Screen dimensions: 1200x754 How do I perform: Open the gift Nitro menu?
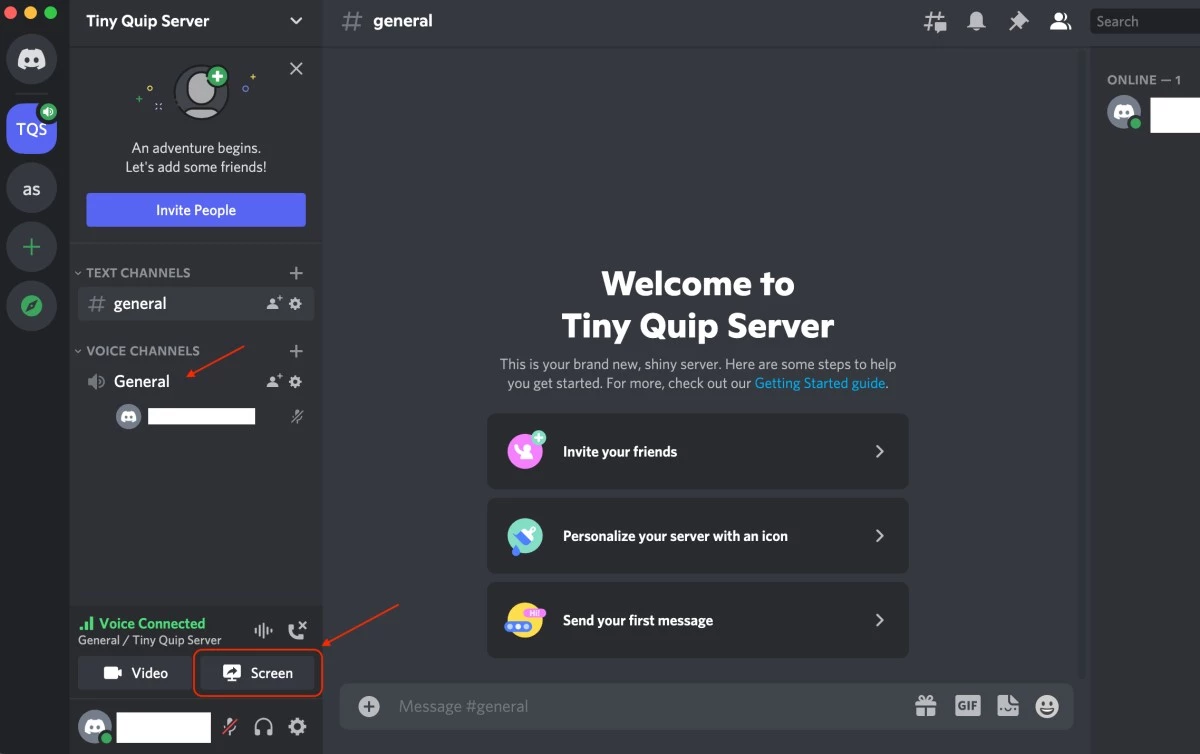click(x=926, y=705)
